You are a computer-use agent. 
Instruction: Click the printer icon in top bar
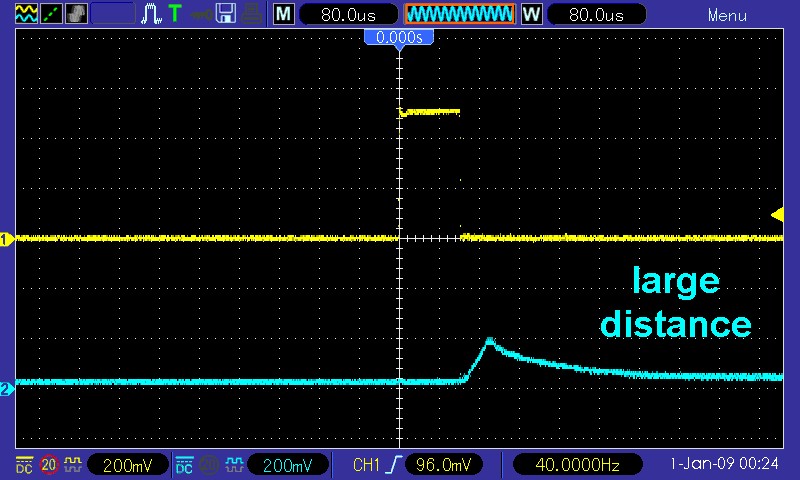[250, 14]
